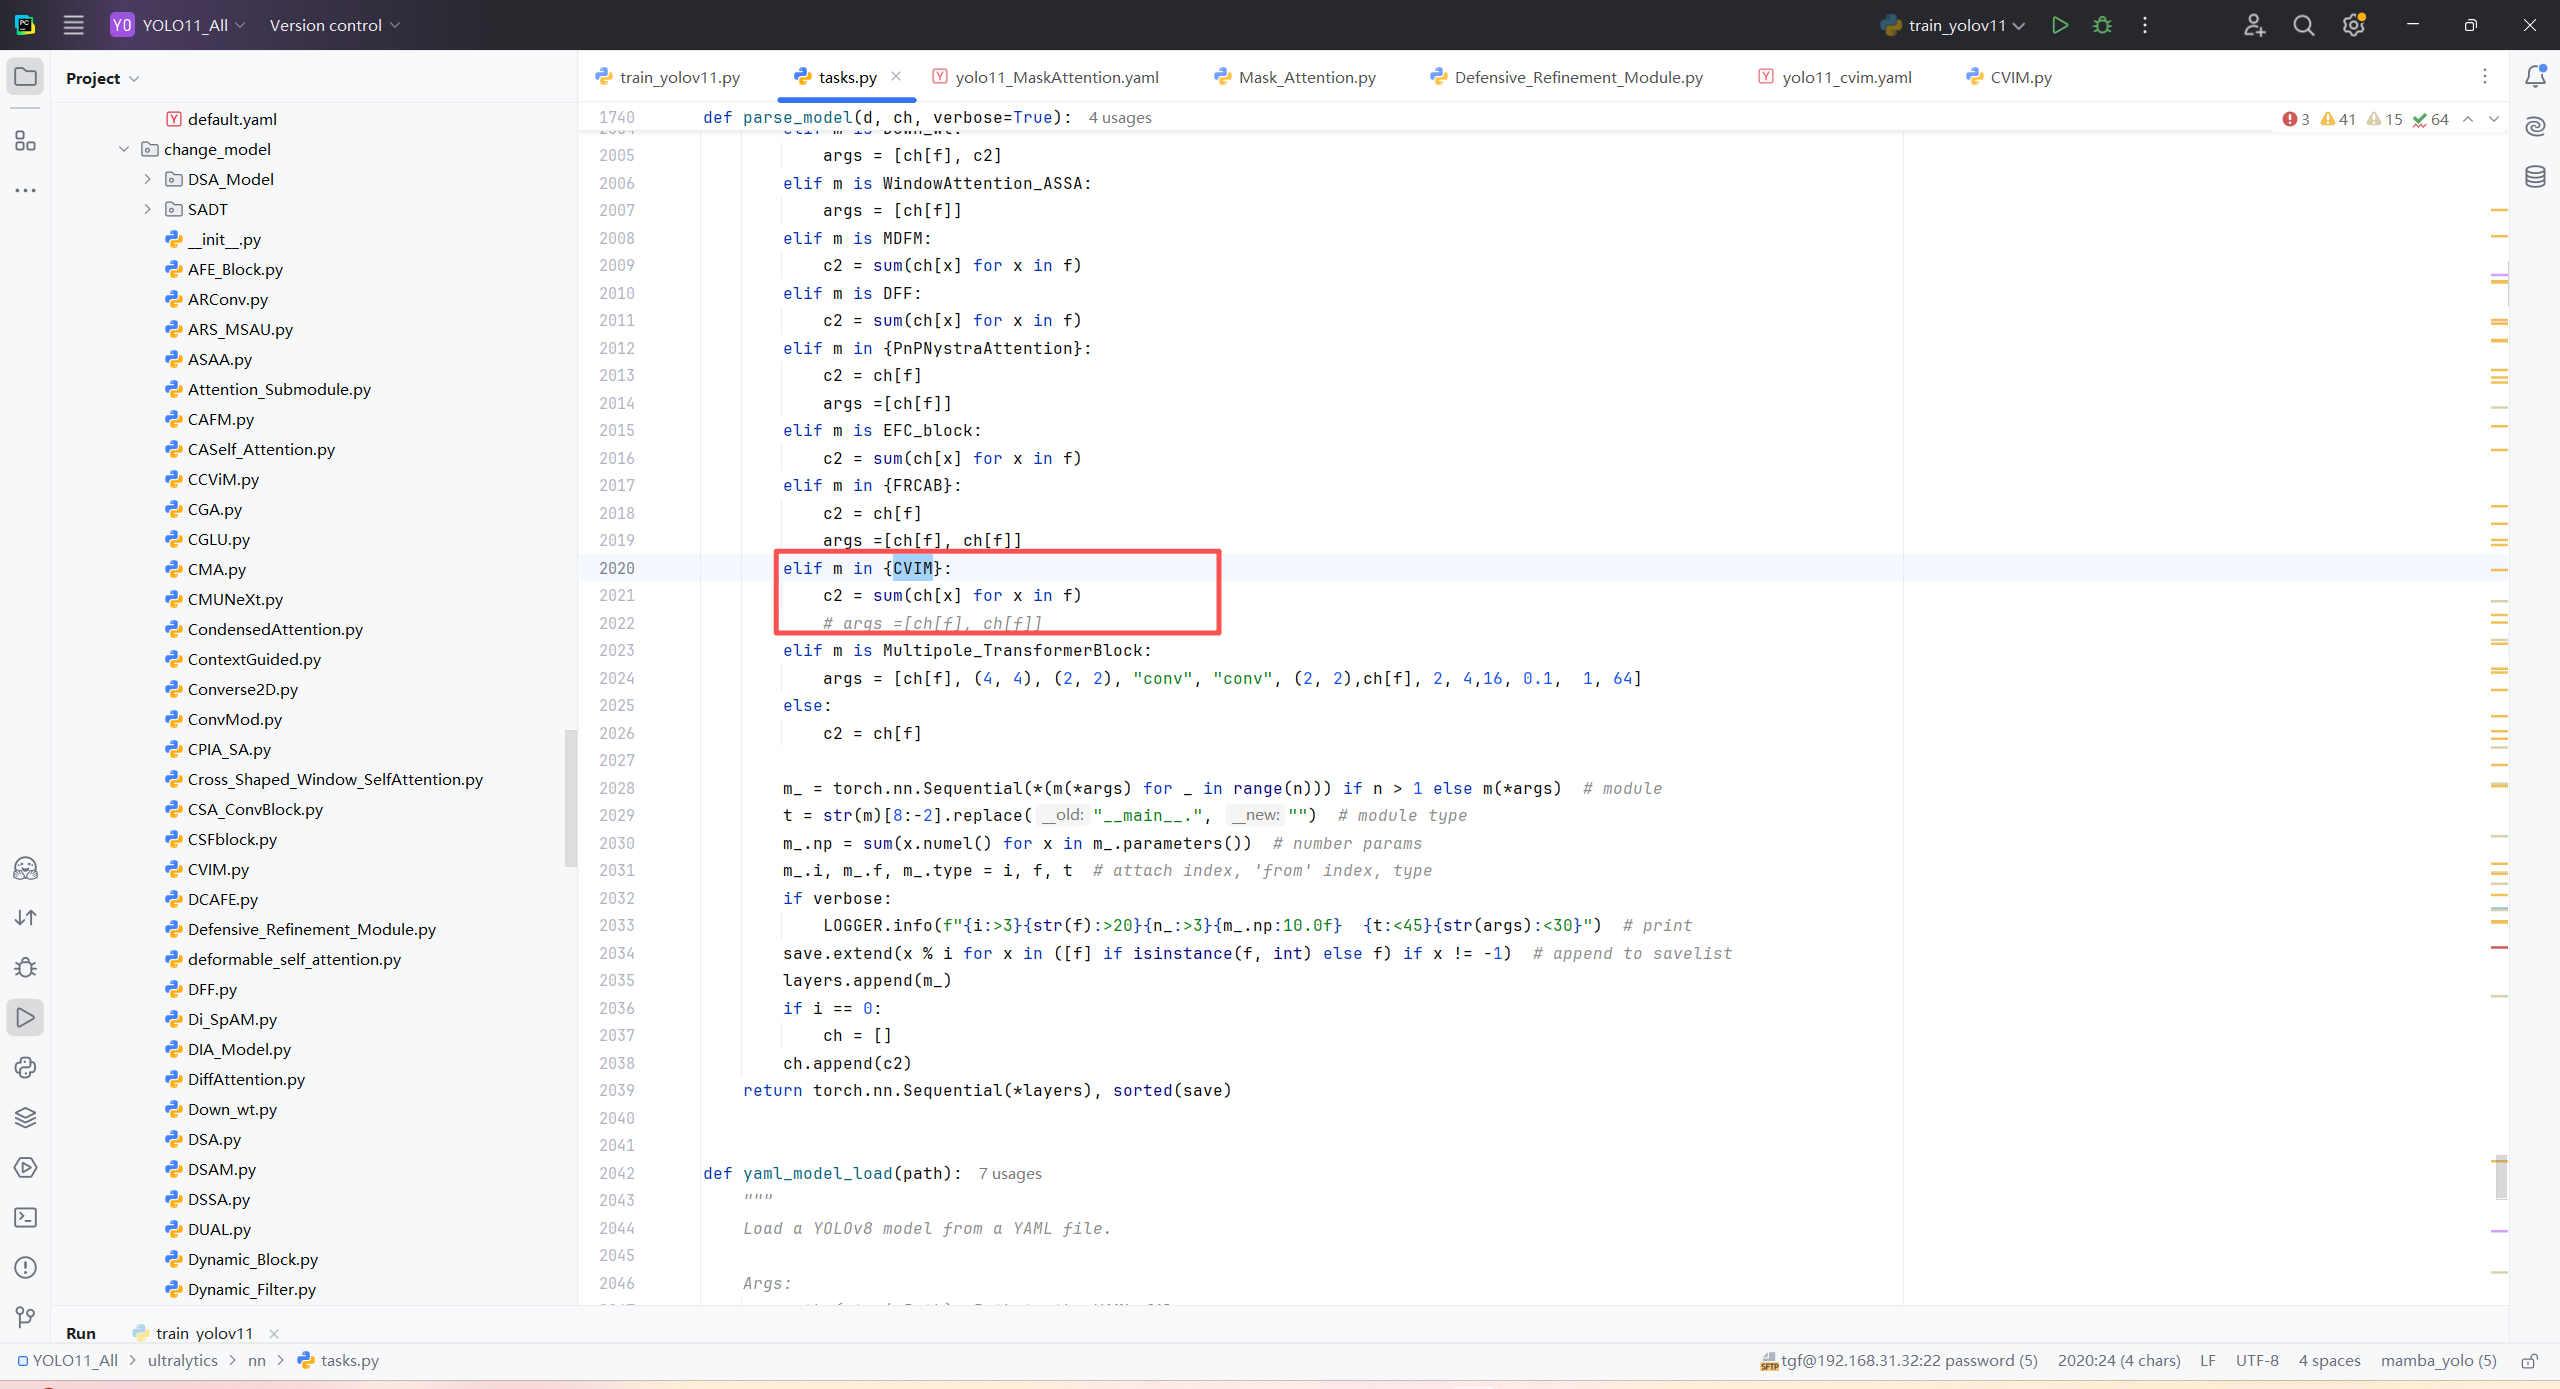Open the Git tool window icon

pyautogui.click(x=26, y=1317)
